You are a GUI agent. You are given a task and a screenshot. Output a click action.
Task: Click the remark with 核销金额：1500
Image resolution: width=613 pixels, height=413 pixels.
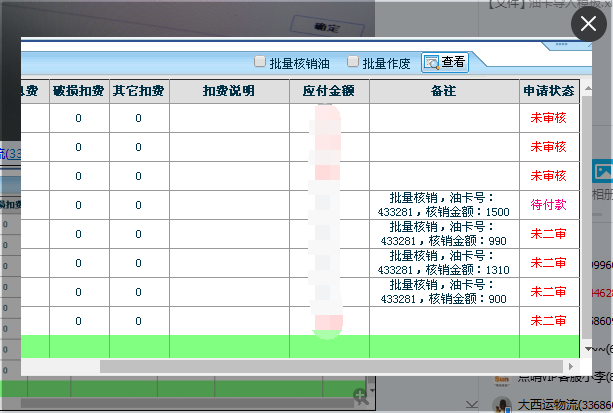444,205
